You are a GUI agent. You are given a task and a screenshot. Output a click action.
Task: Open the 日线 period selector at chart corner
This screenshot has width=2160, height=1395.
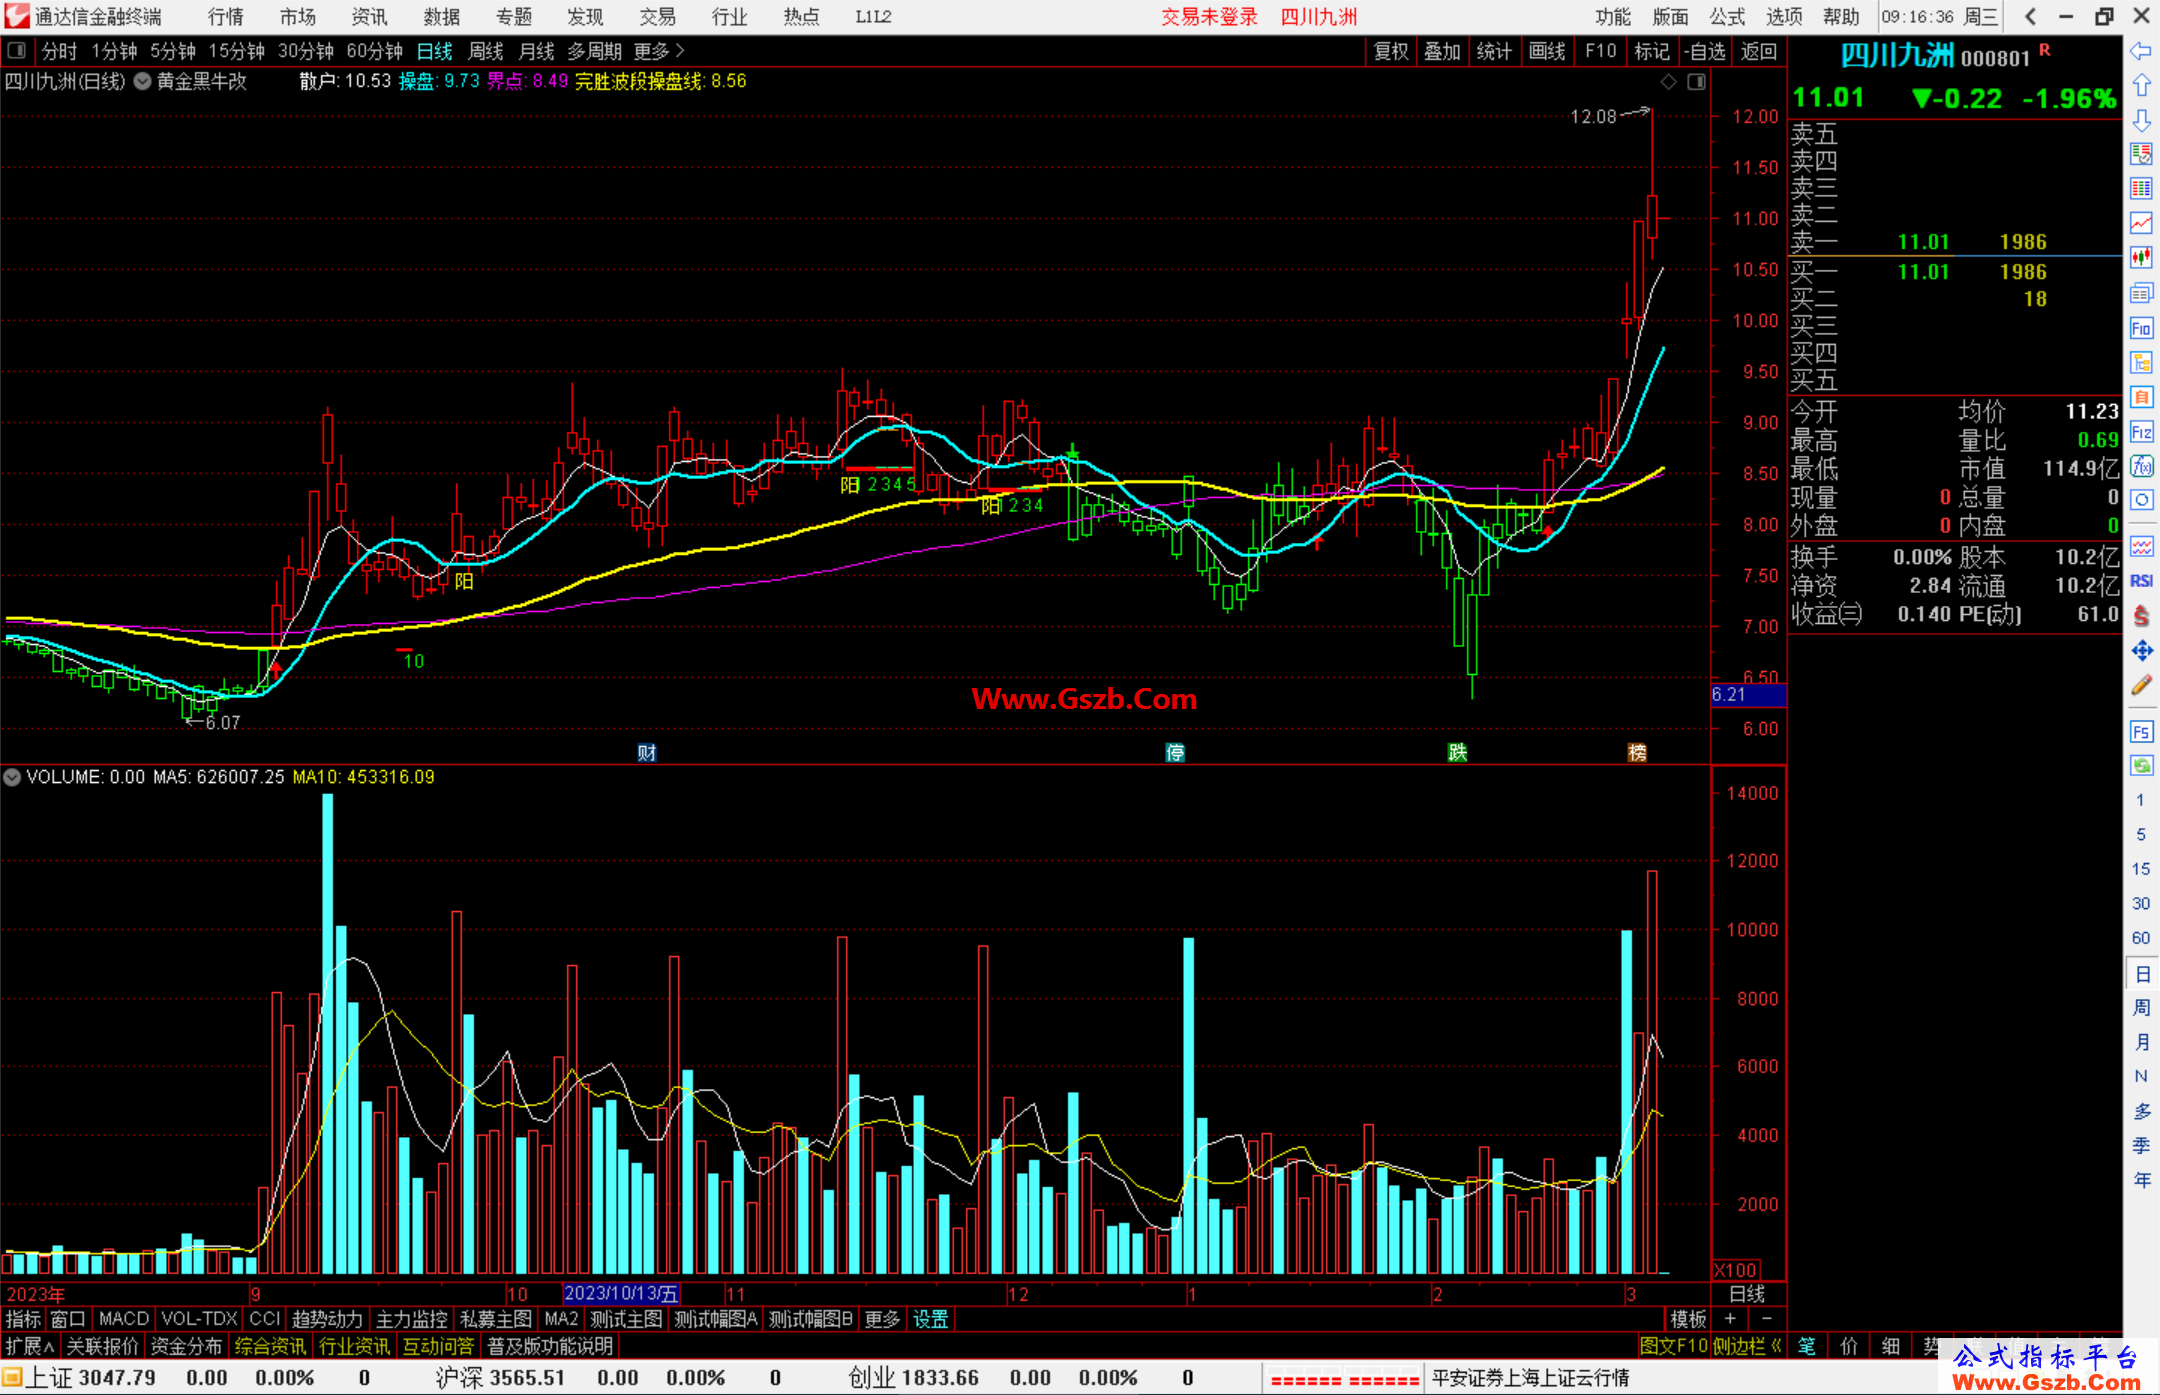click(1747, 1294)
